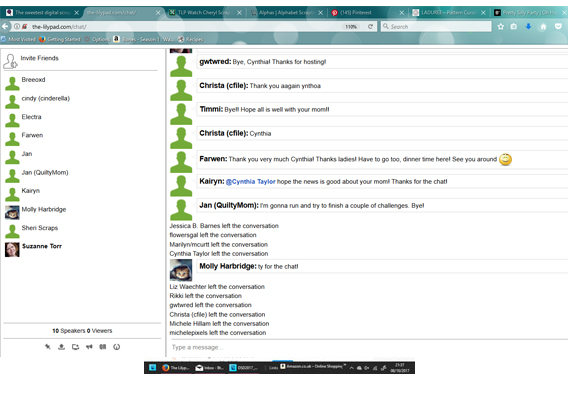The image size is (568, 393).
Task: Click the @Cynthia Taylor mention link
Action: point(251,182)
